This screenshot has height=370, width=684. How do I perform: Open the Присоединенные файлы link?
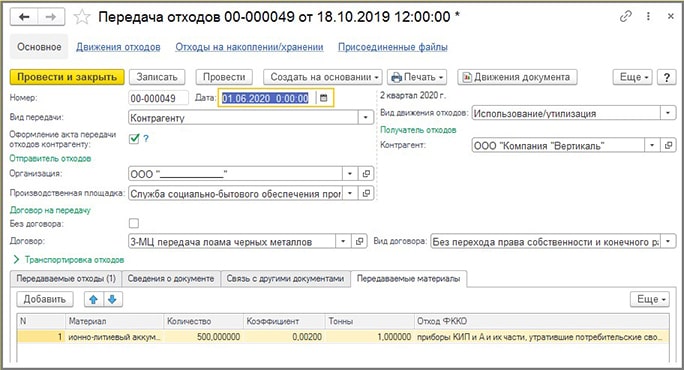[393, 47]
